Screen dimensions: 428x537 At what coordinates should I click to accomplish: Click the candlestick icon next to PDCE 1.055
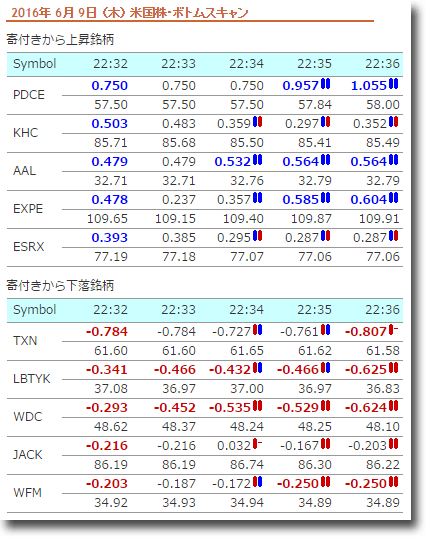click(394, 84)
